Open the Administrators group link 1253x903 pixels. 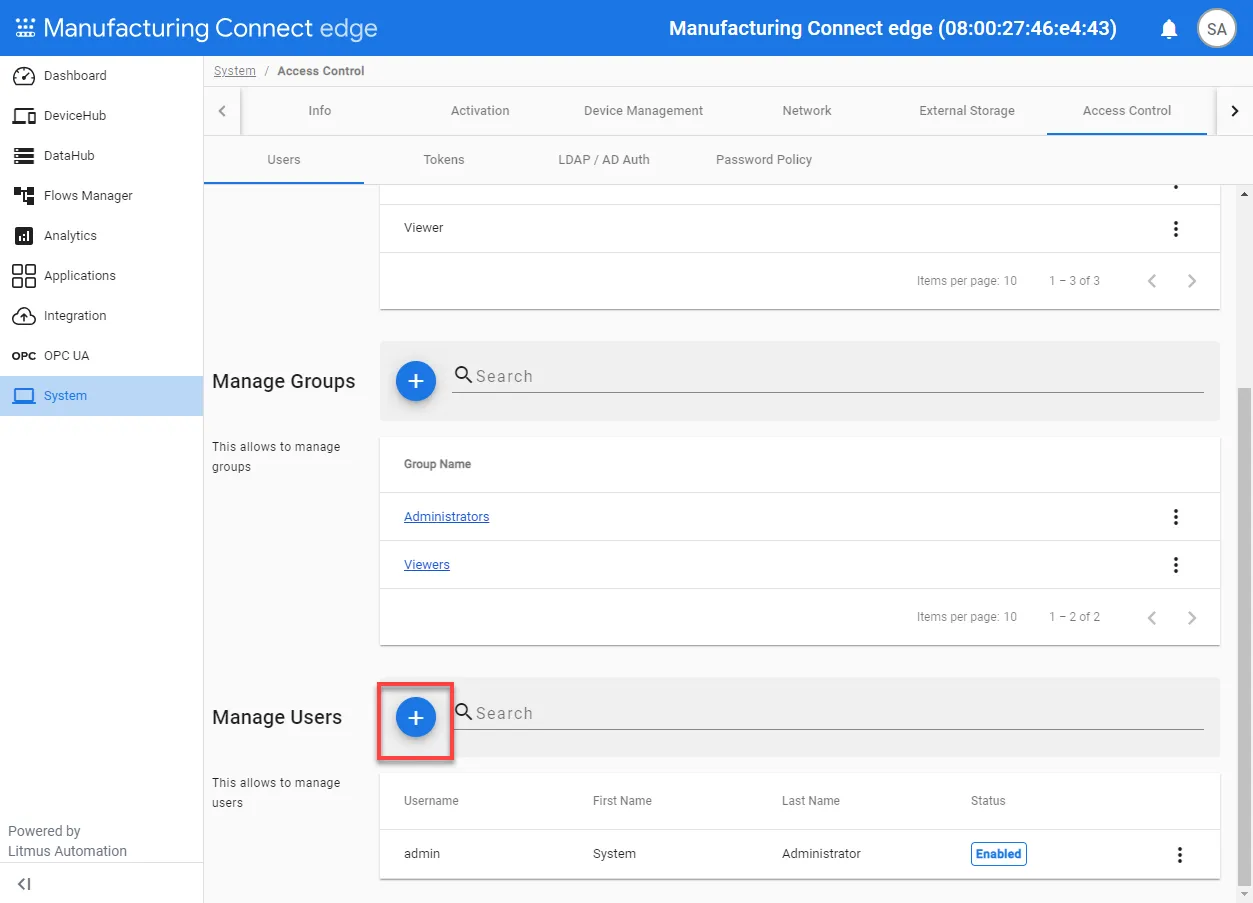pyautogui.click(x=446, y=517)
